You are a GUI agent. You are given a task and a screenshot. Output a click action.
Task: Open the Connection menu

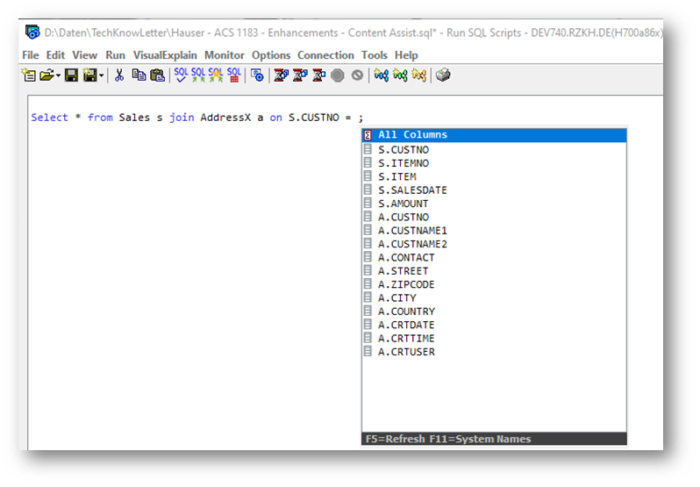point(325,55)
